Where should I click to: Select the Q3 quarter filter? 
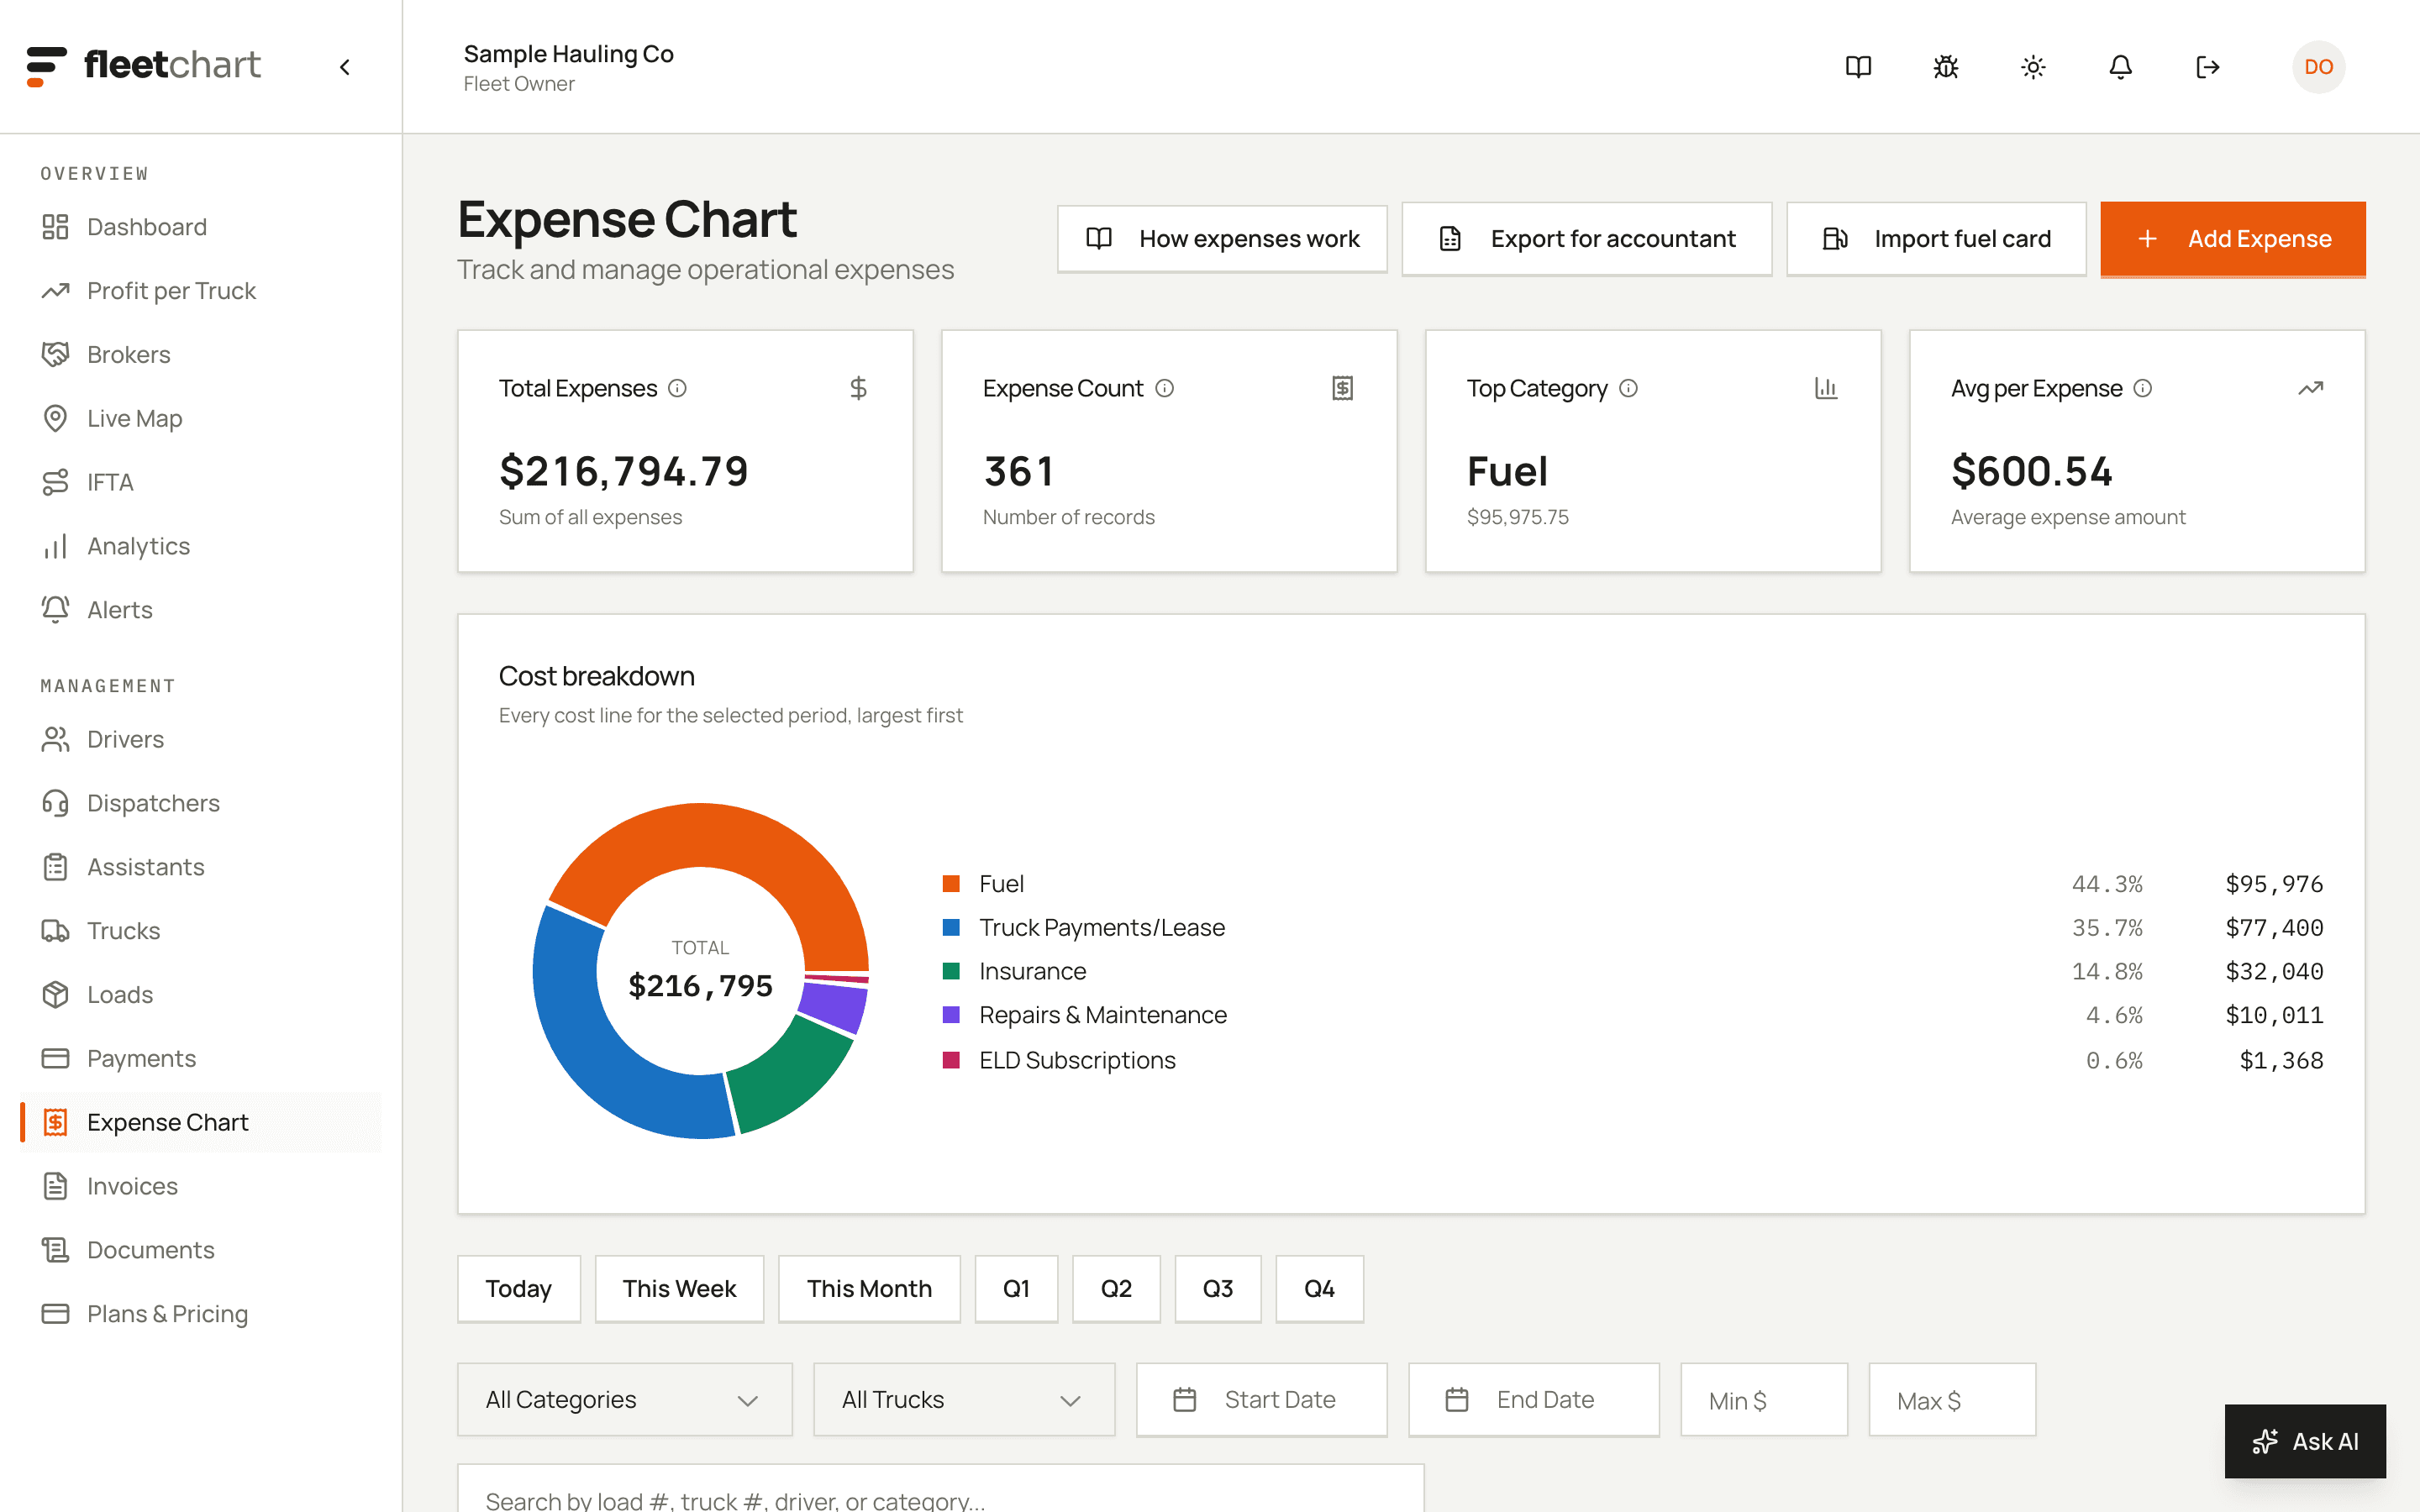tap(1217, 1288)
